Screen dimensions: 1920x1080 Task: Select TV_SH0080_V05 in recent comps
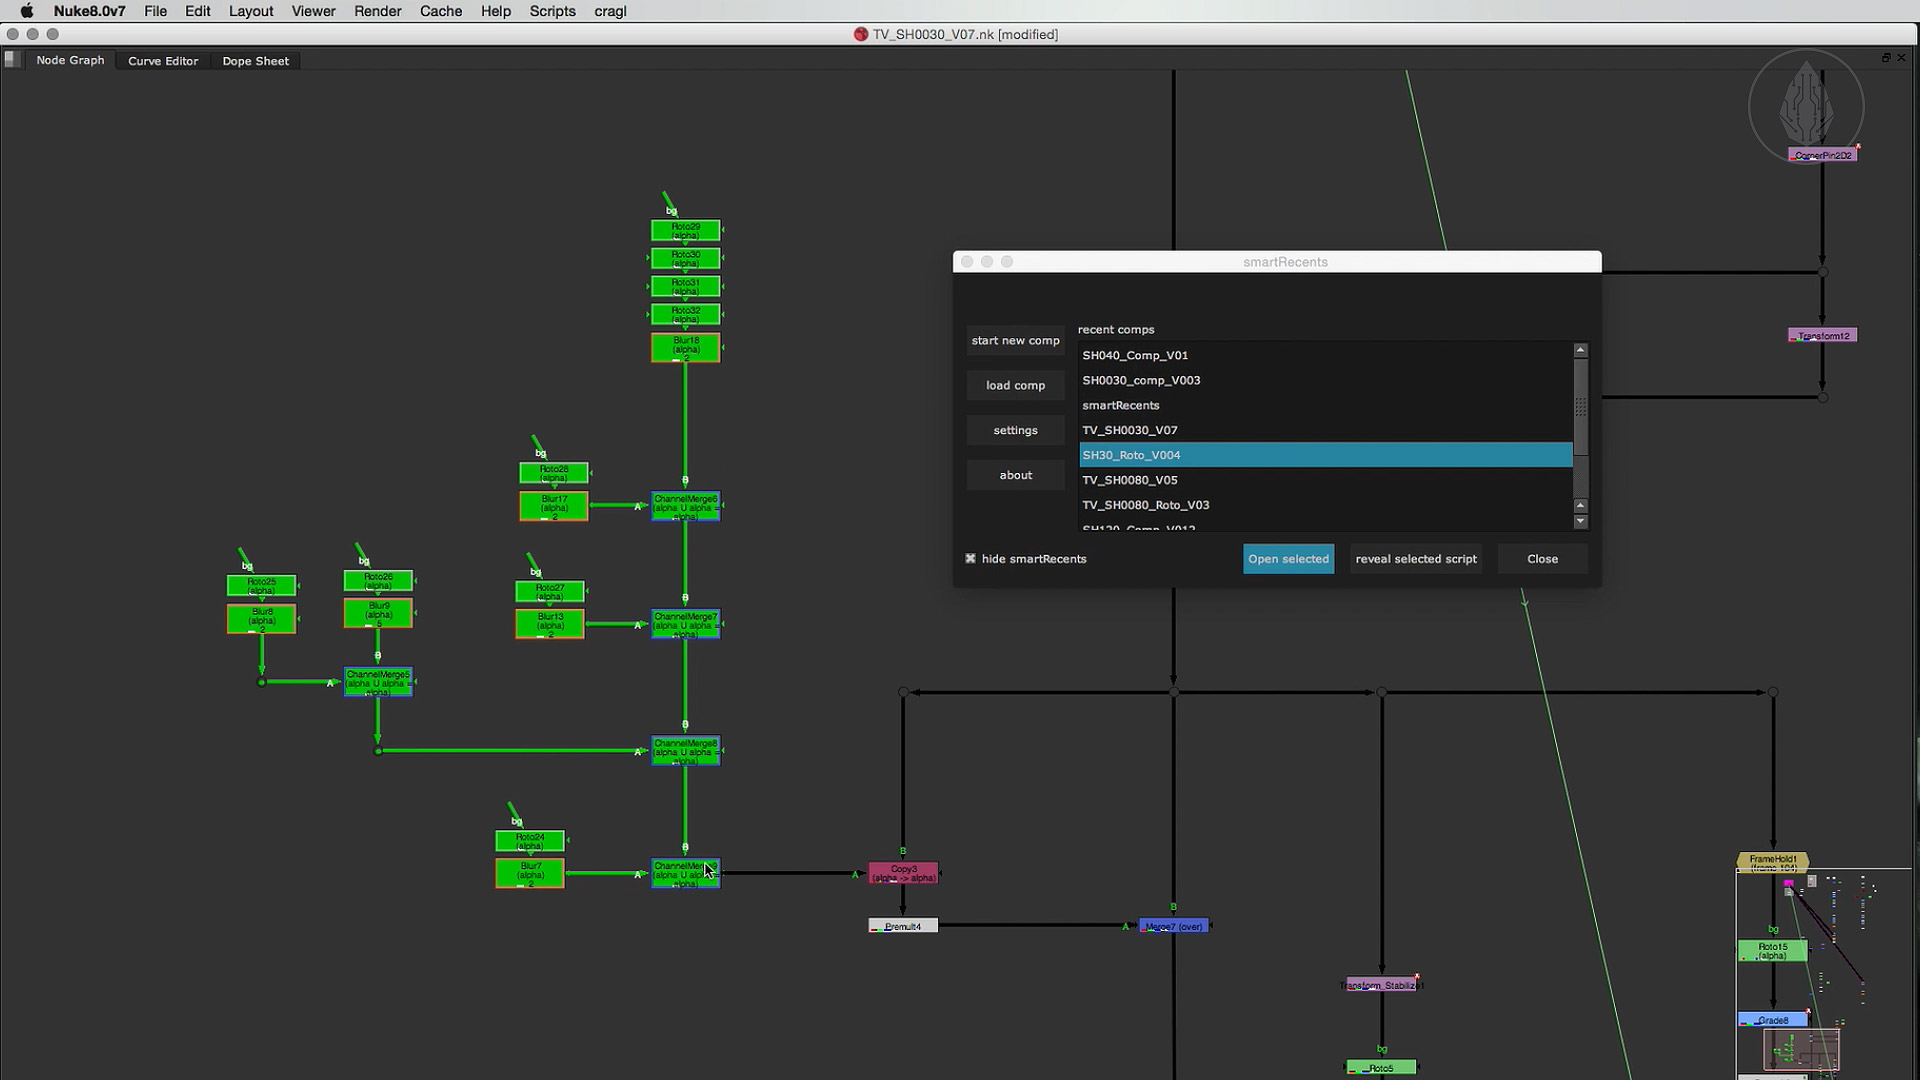click(1326, 480)
